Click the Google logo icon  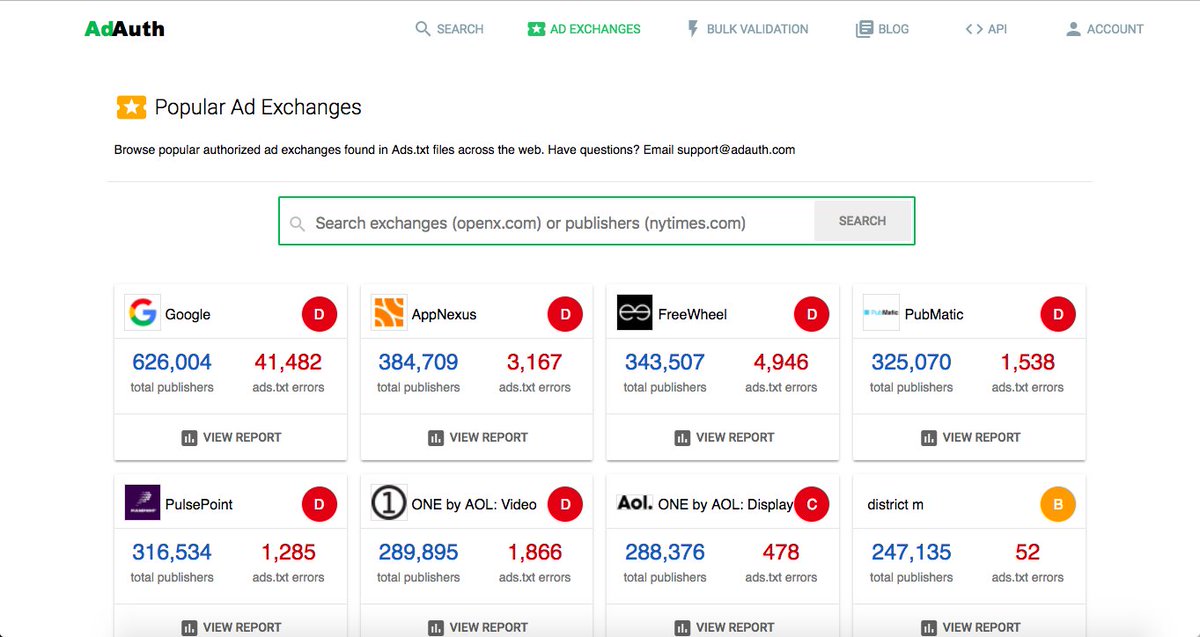click(x=143, y=313)
